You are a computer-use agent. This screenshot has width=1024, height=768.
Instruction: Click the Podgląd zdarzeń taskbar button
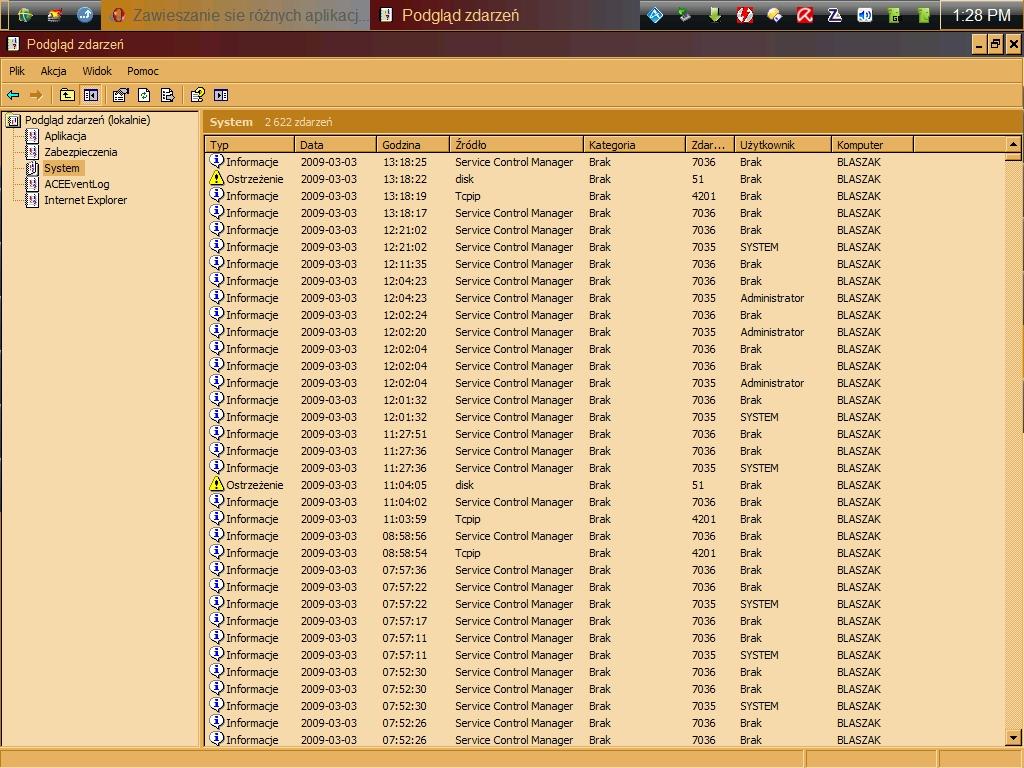[504, 15]
